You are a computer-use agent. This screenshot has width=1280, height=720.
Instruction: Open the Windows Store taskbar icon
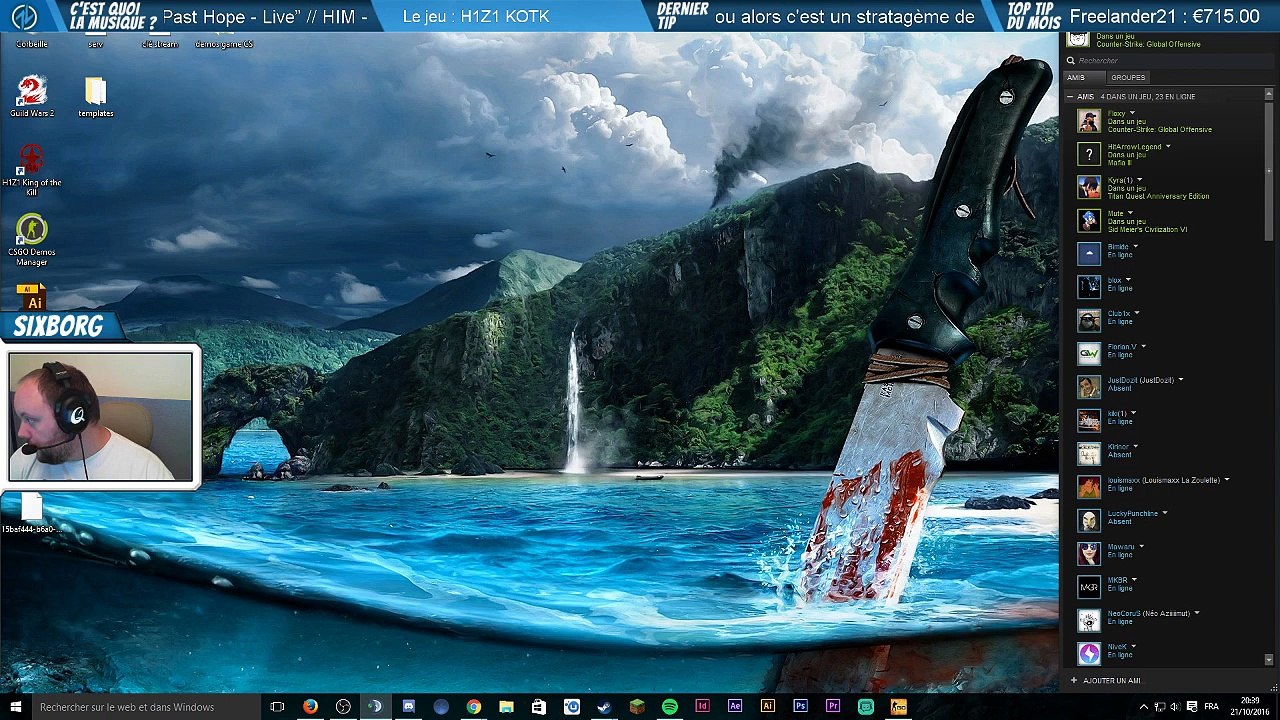pyautogui.click(x=539, y=707)
